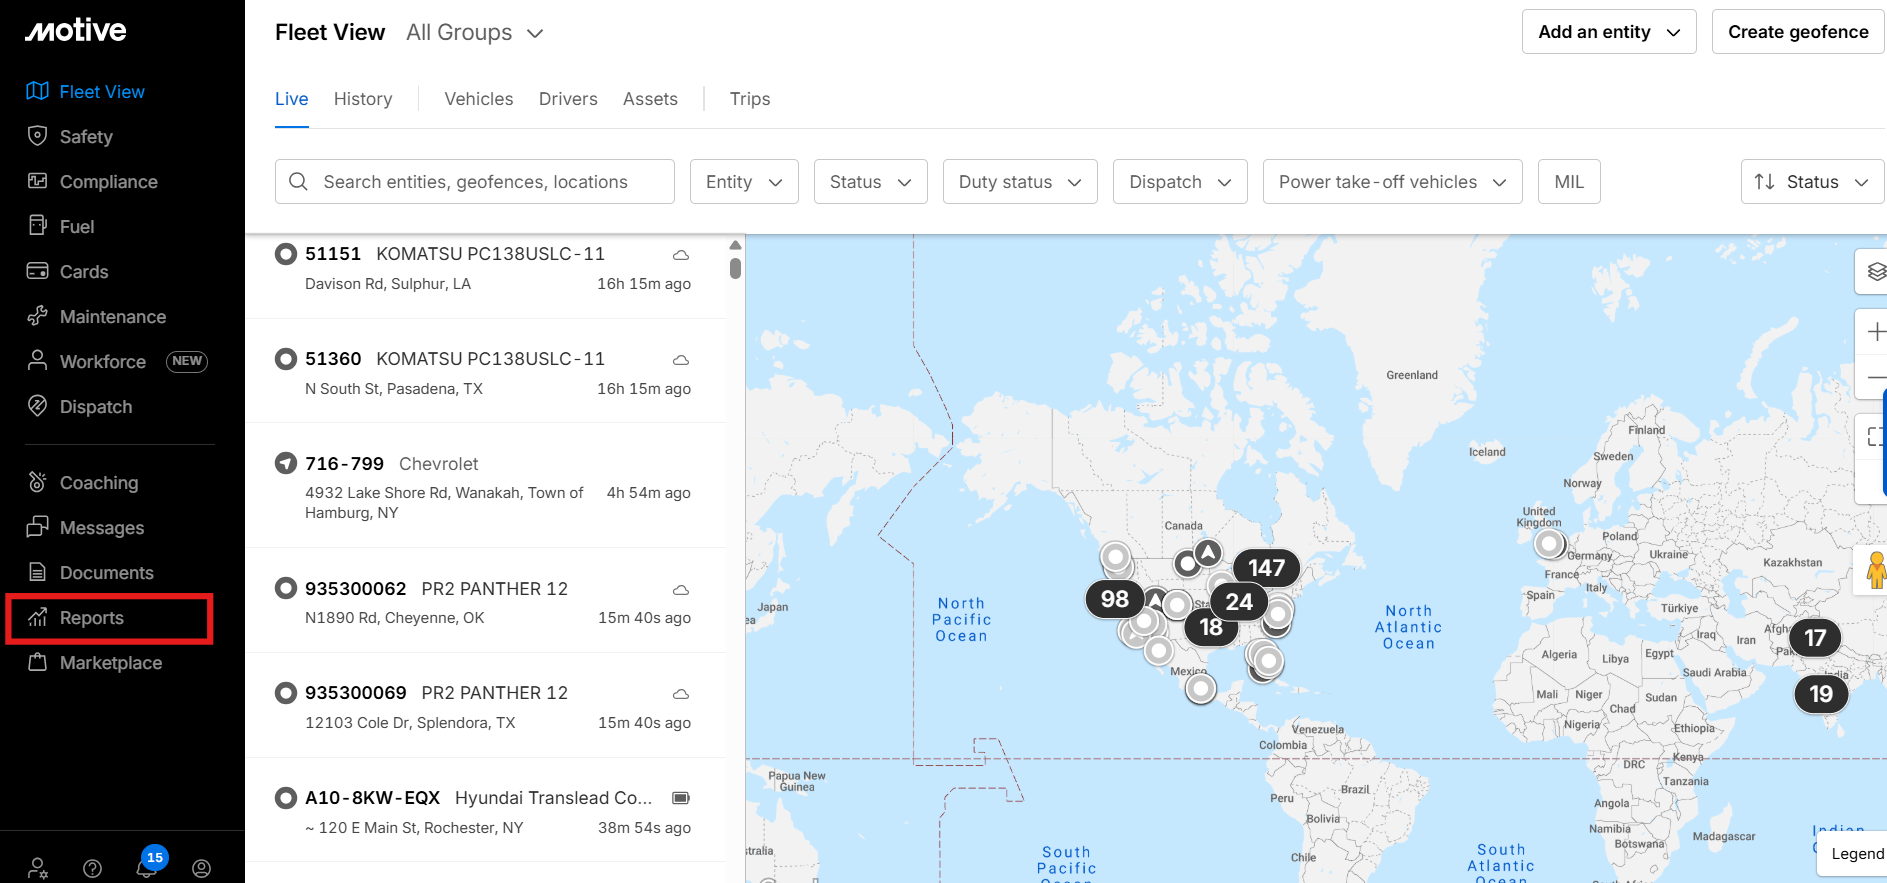Toggle the MIL filter
The width and height of the screenshot is (1887, 883).
point(1568,182)
